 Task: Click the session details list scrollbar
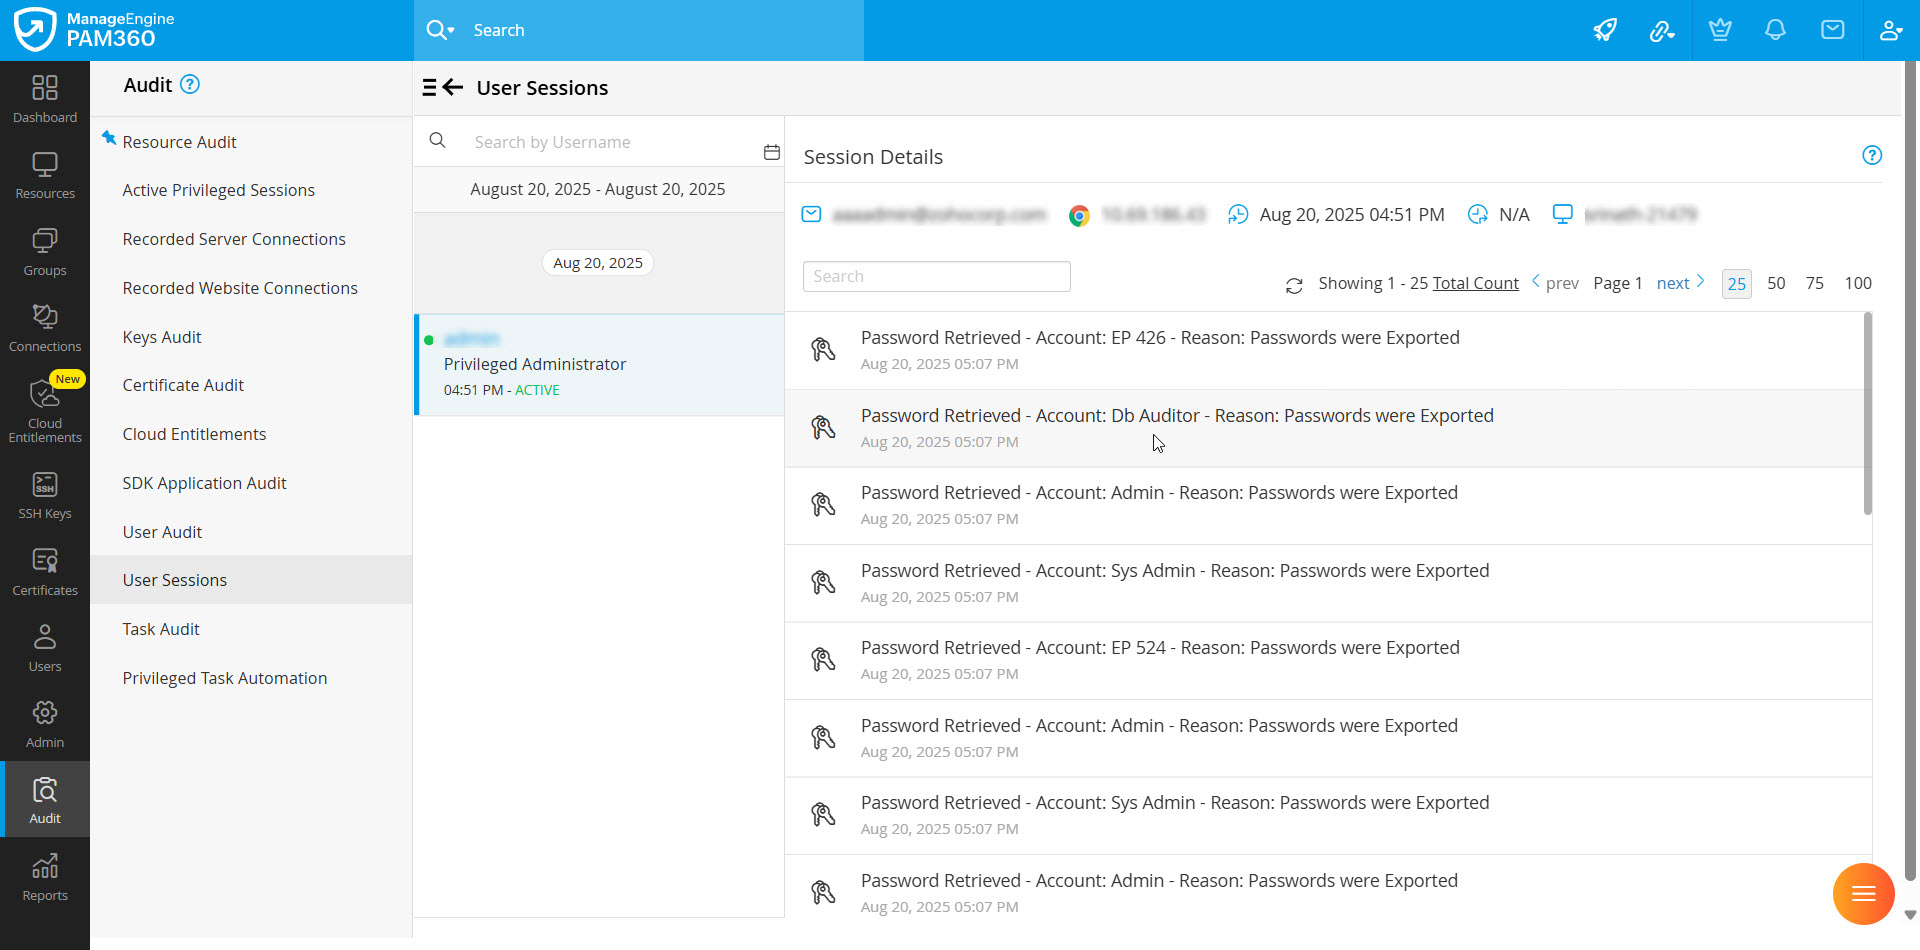tap(1867, 413)
